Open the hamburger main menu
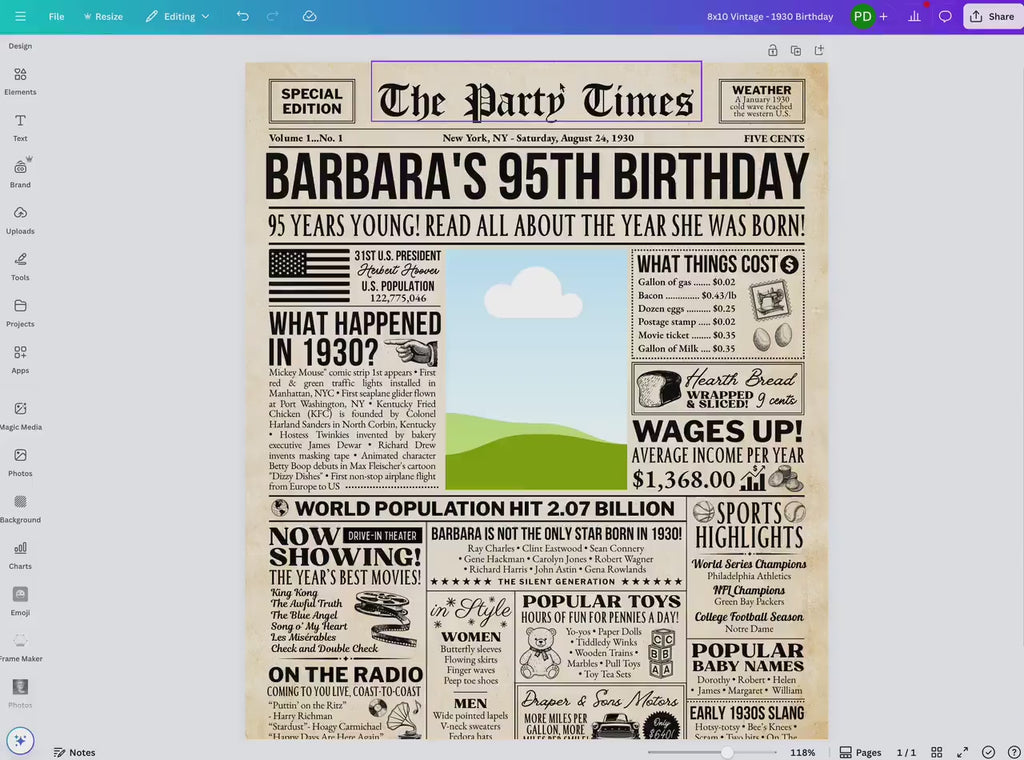The width and height of the screenshot is (1024, 760). pyautogui.click(x=20, y=16)
